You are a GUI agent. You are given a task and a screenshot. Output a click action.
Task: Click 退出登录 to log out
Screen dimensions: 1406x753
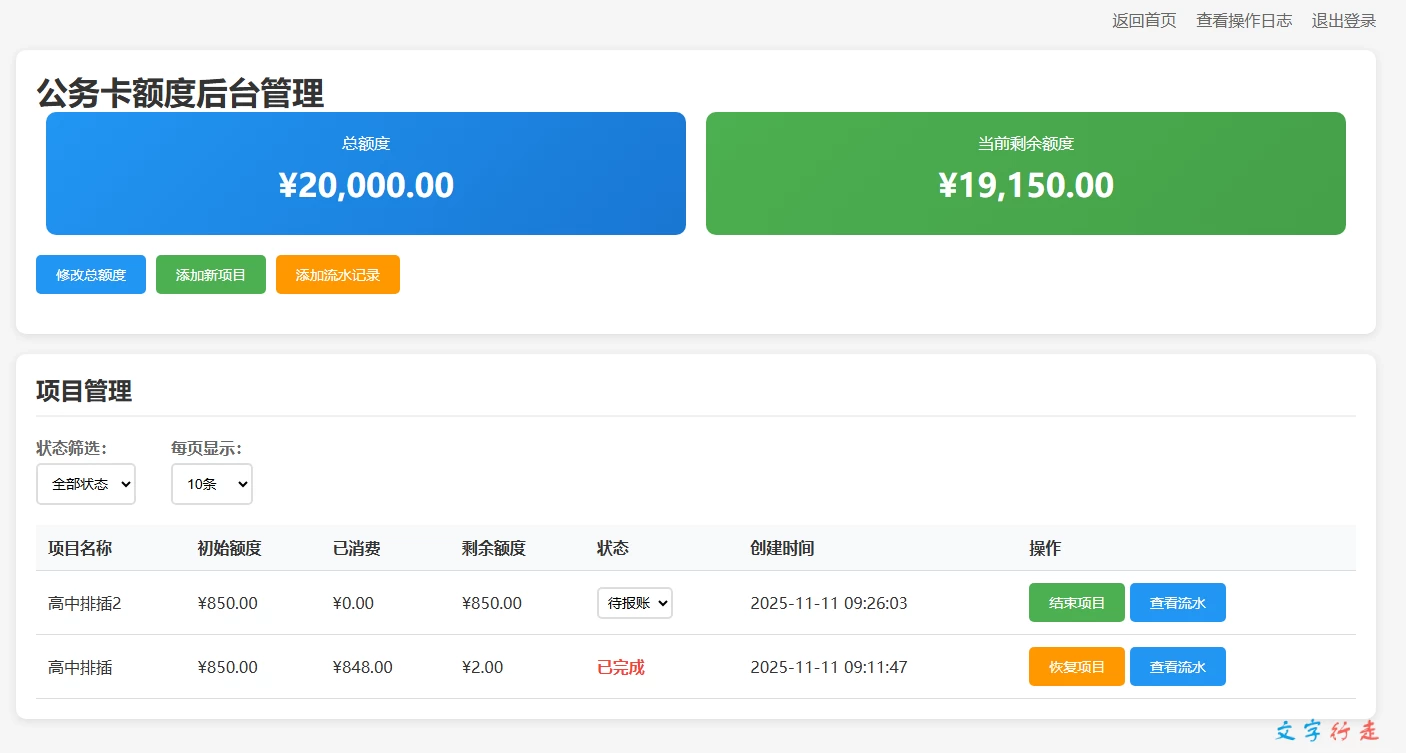1343,21
